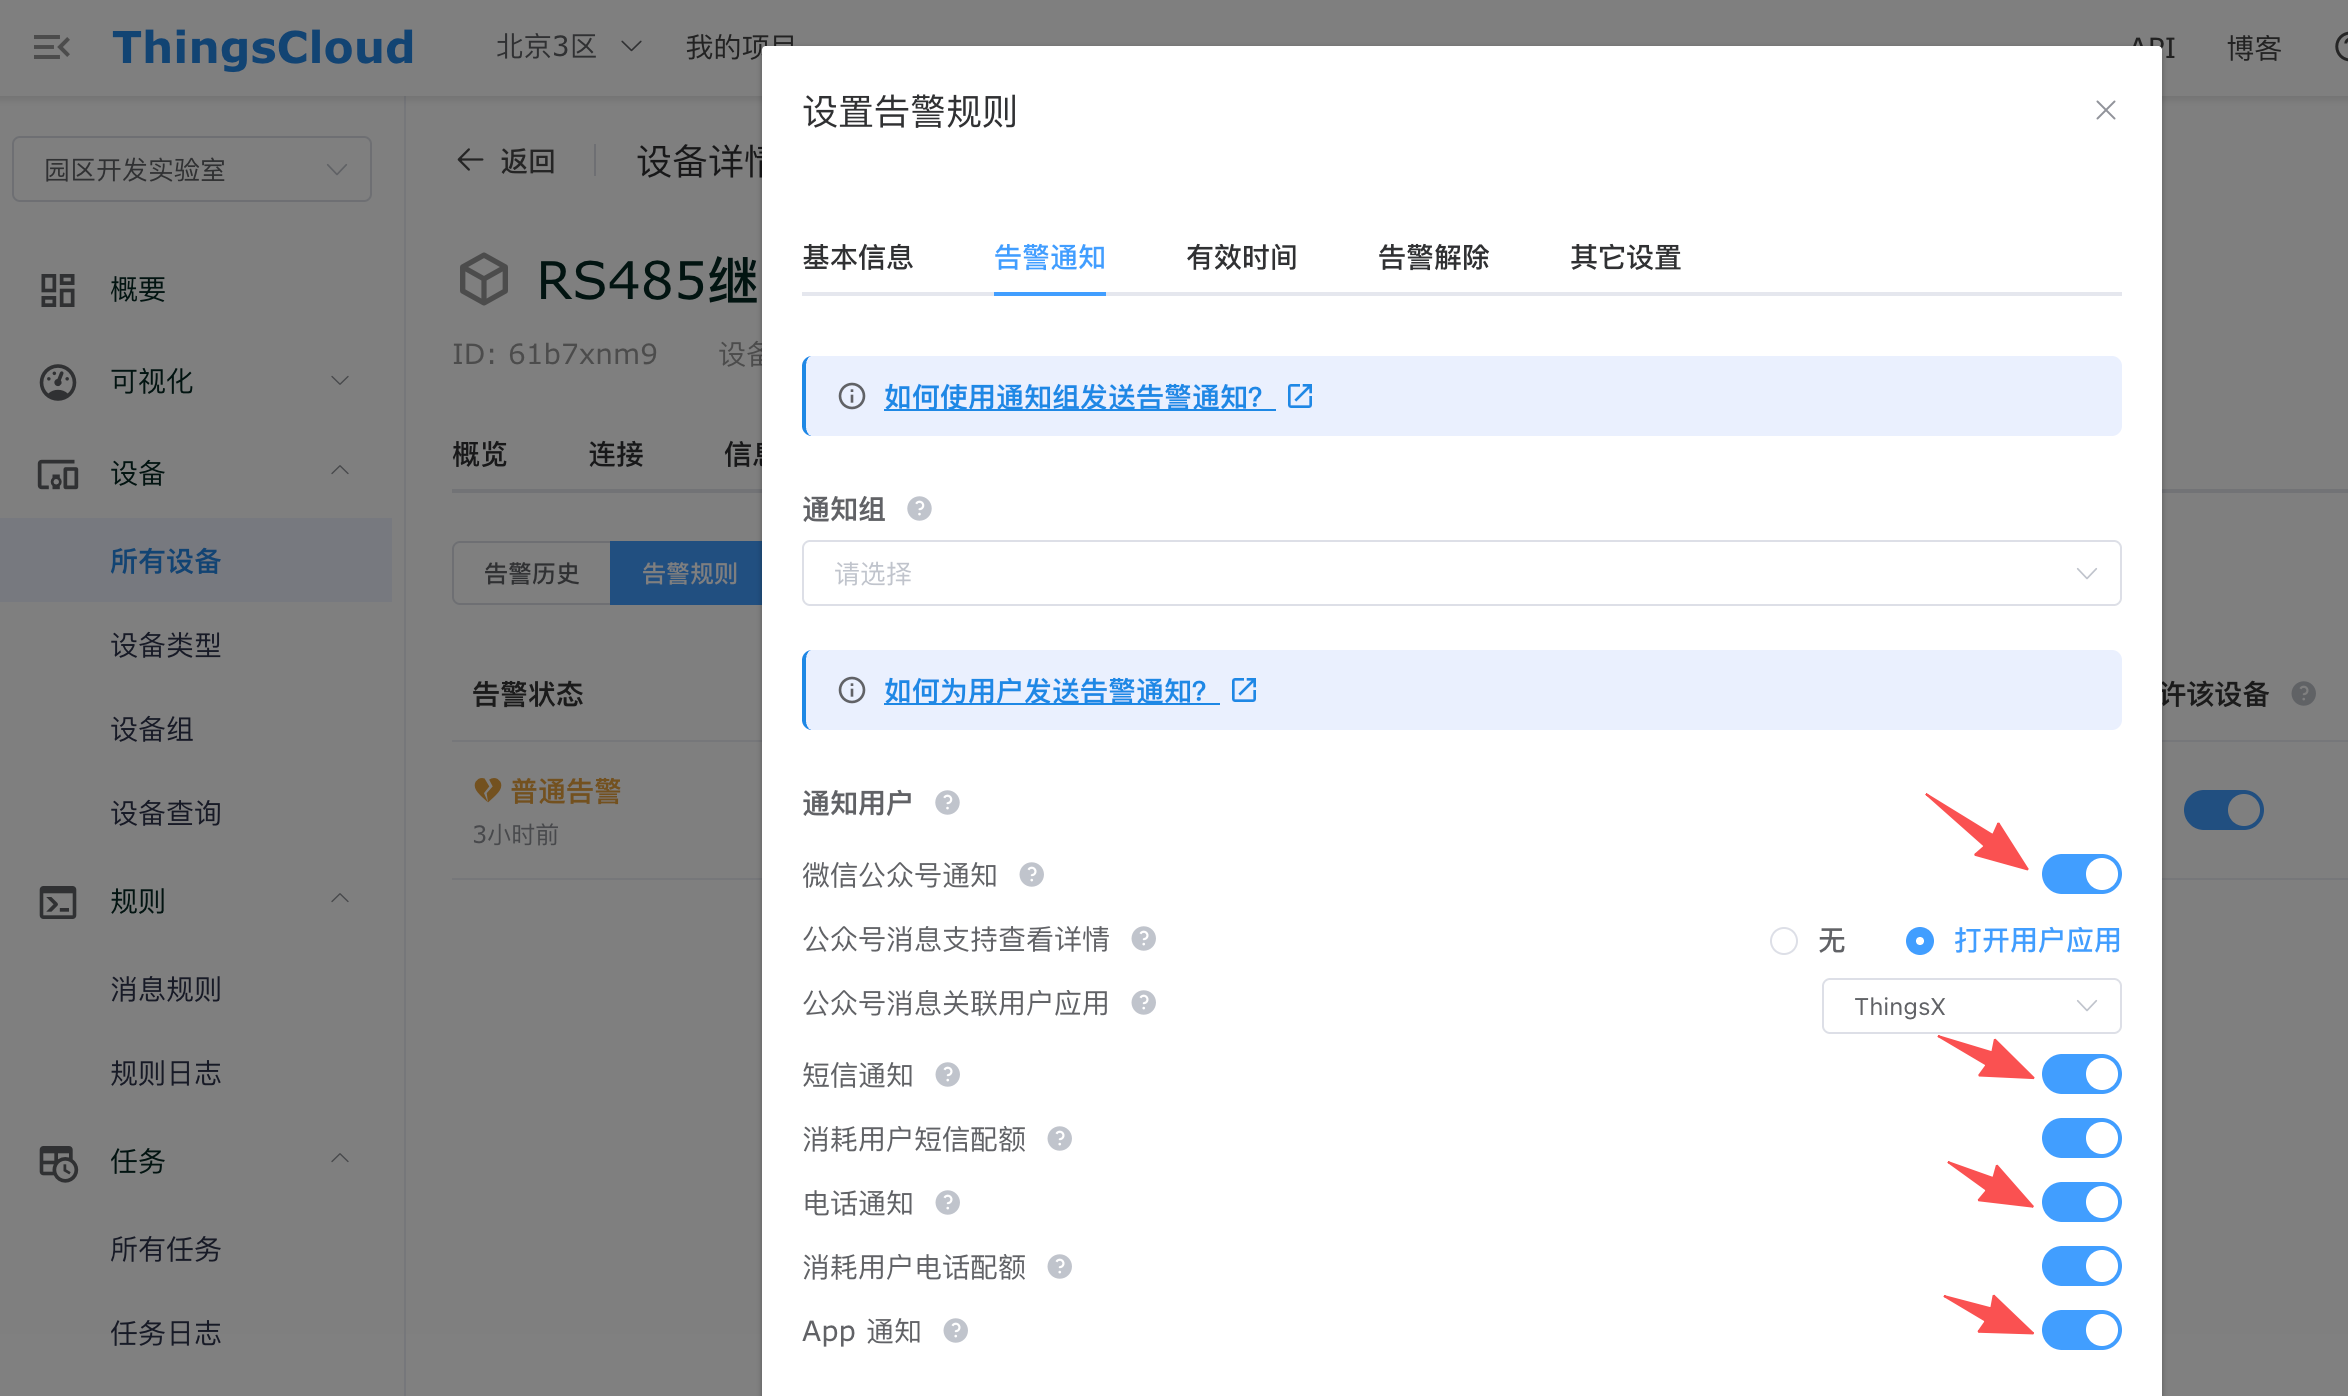Open the 如何使用通知组发送告警通知 link
This screenshot has width=2348, height=1396.
pyautogui.click(x=1079, y=397)
